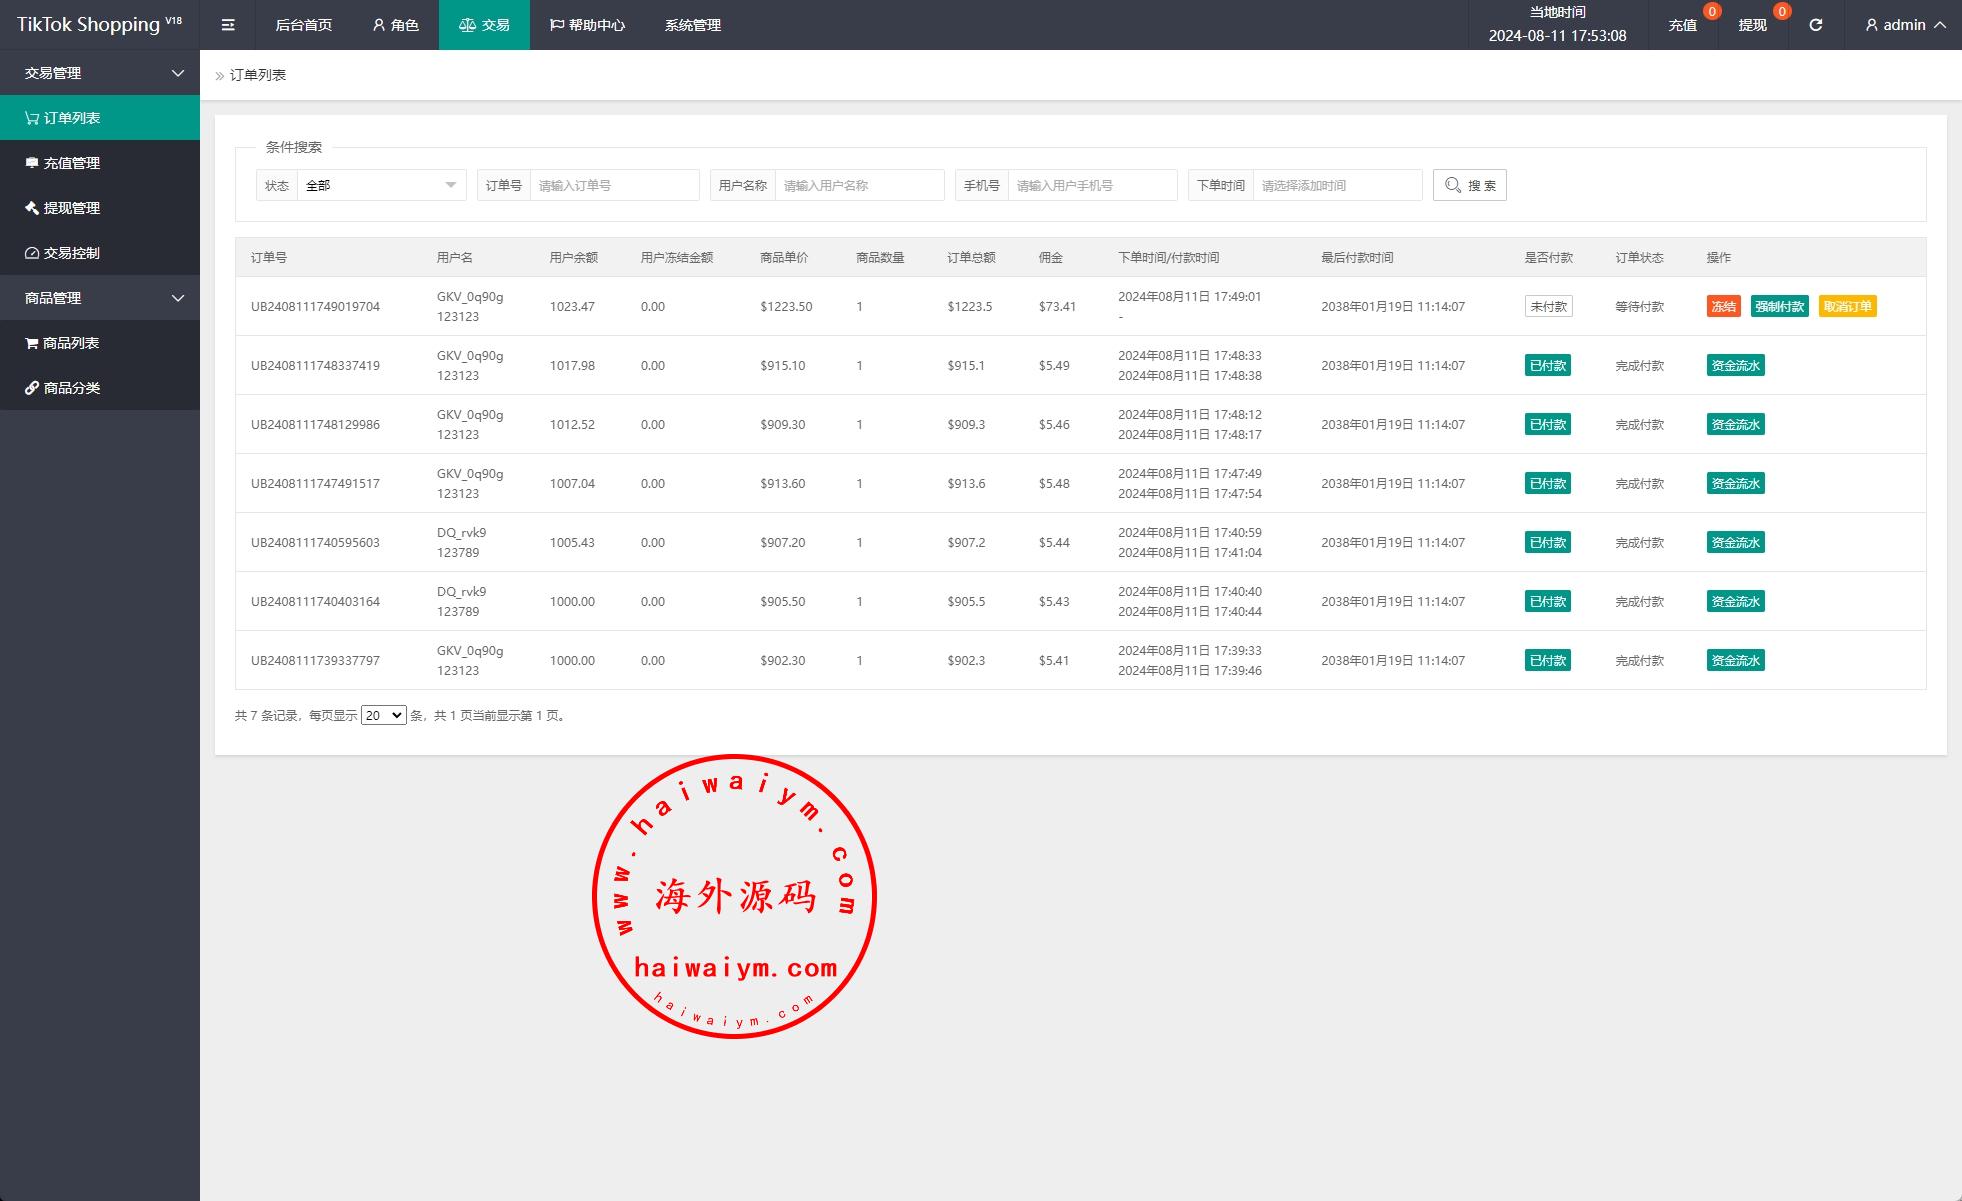Switch to the 帮助中心 tab
1962x1201 pixels.
[587, 25]
